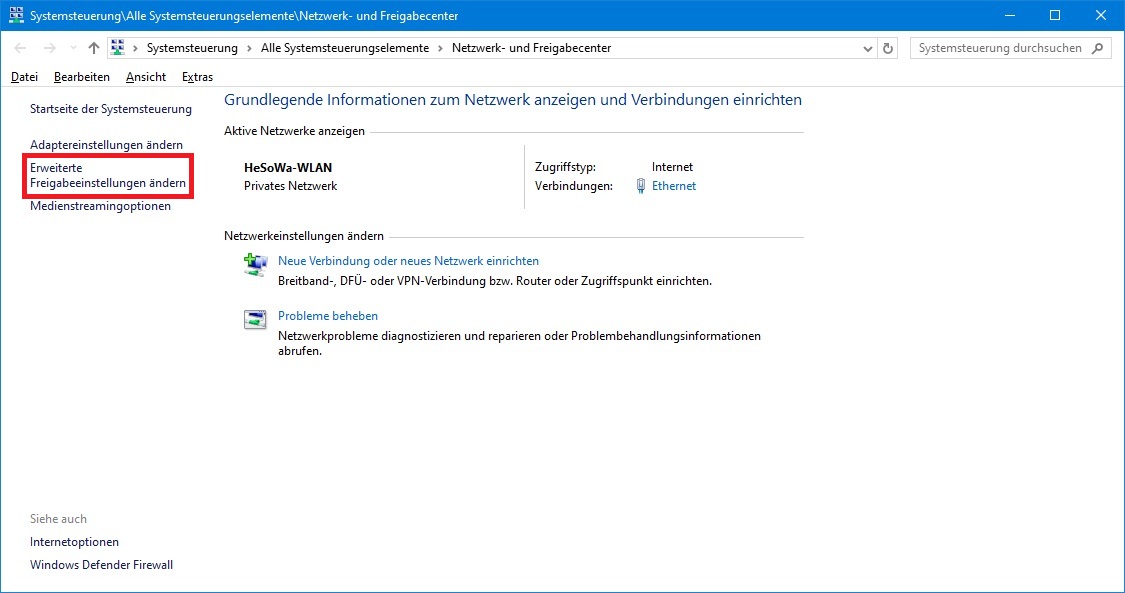Click the window's title bar system icon
The image size is (1125, 593).
coord(16,15)
